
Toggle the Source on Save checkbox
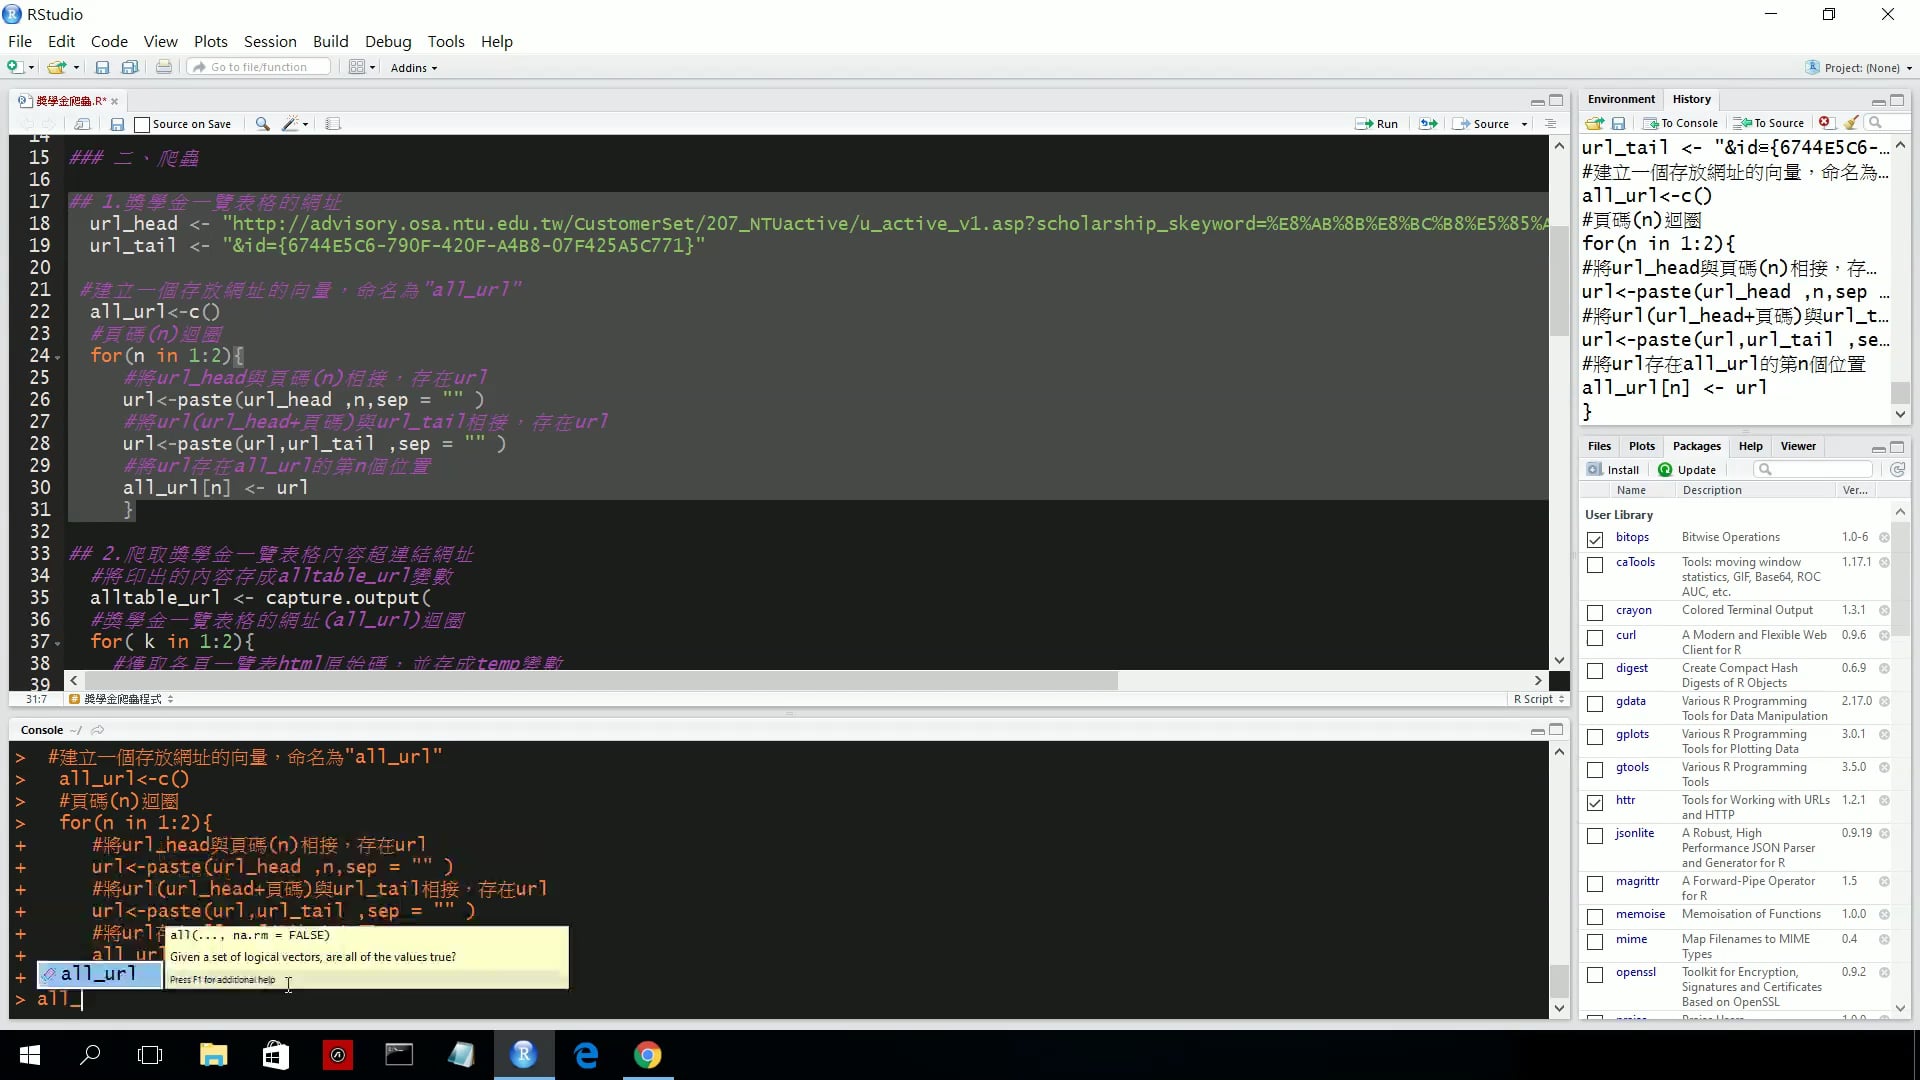point(142,125)
